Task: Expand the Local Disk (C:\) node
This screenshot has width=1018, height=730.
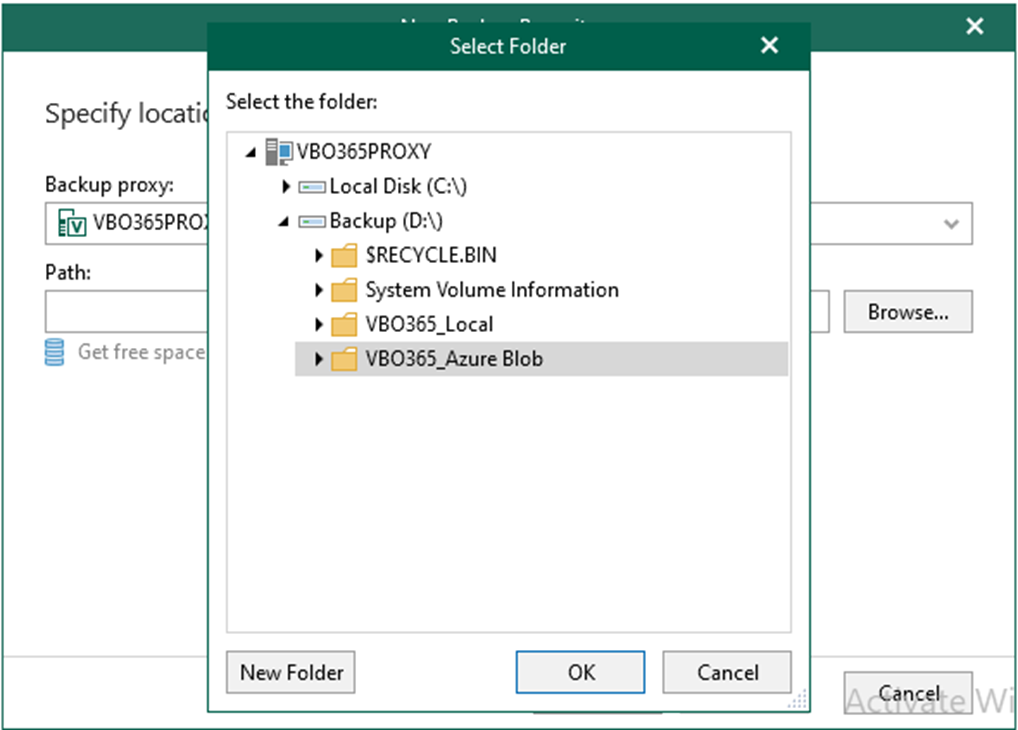Action: 286,187
